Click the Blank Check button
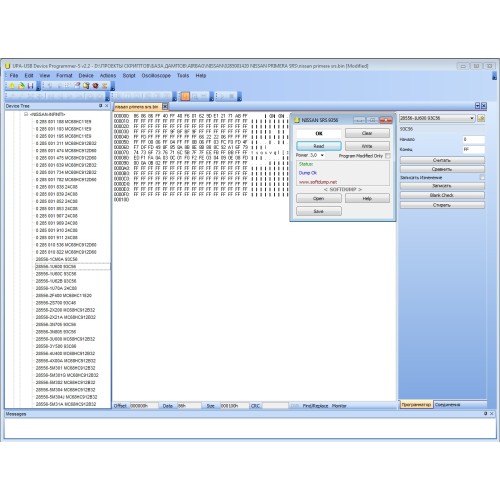 (x=442, y=195)
